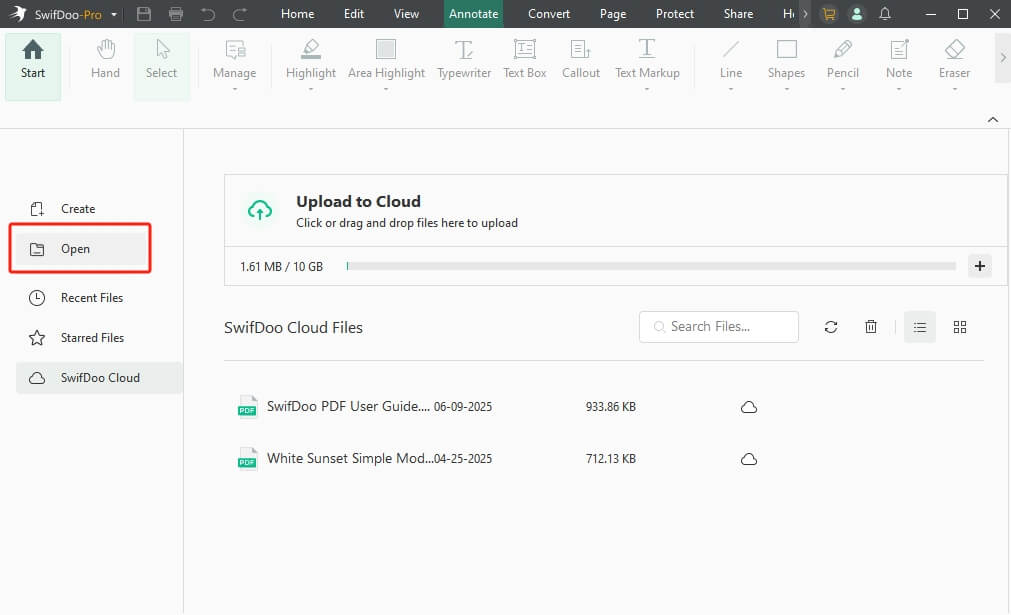
Task: Open the Manage annotations tool
Action: pyautogui.click(x=235, y=59)
